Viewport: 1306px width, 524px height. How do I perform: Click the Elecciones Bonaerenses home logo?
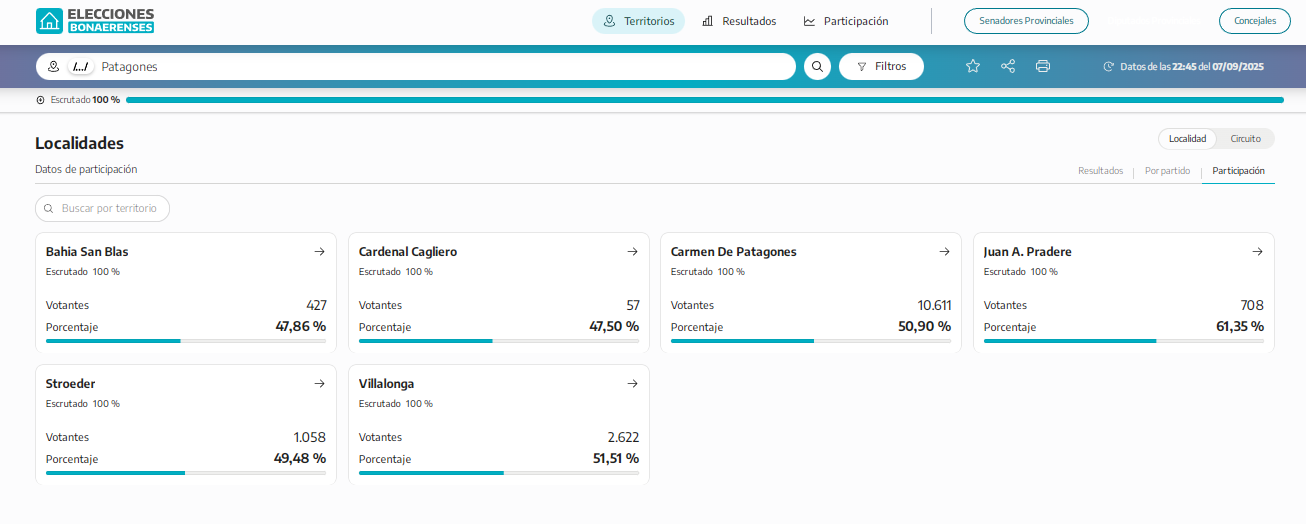coord(95,21)
